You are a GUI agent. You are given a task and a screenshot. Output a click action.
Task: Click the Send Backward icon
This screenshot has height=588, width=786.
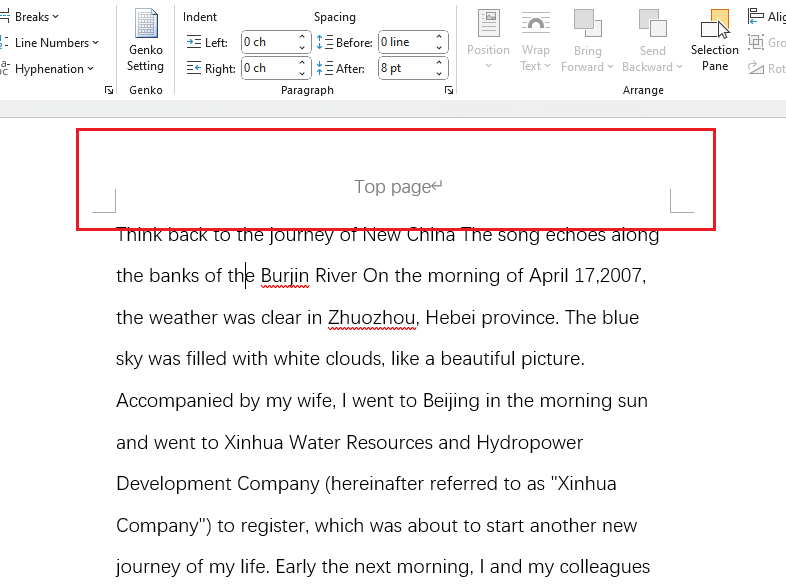point(652,23)
